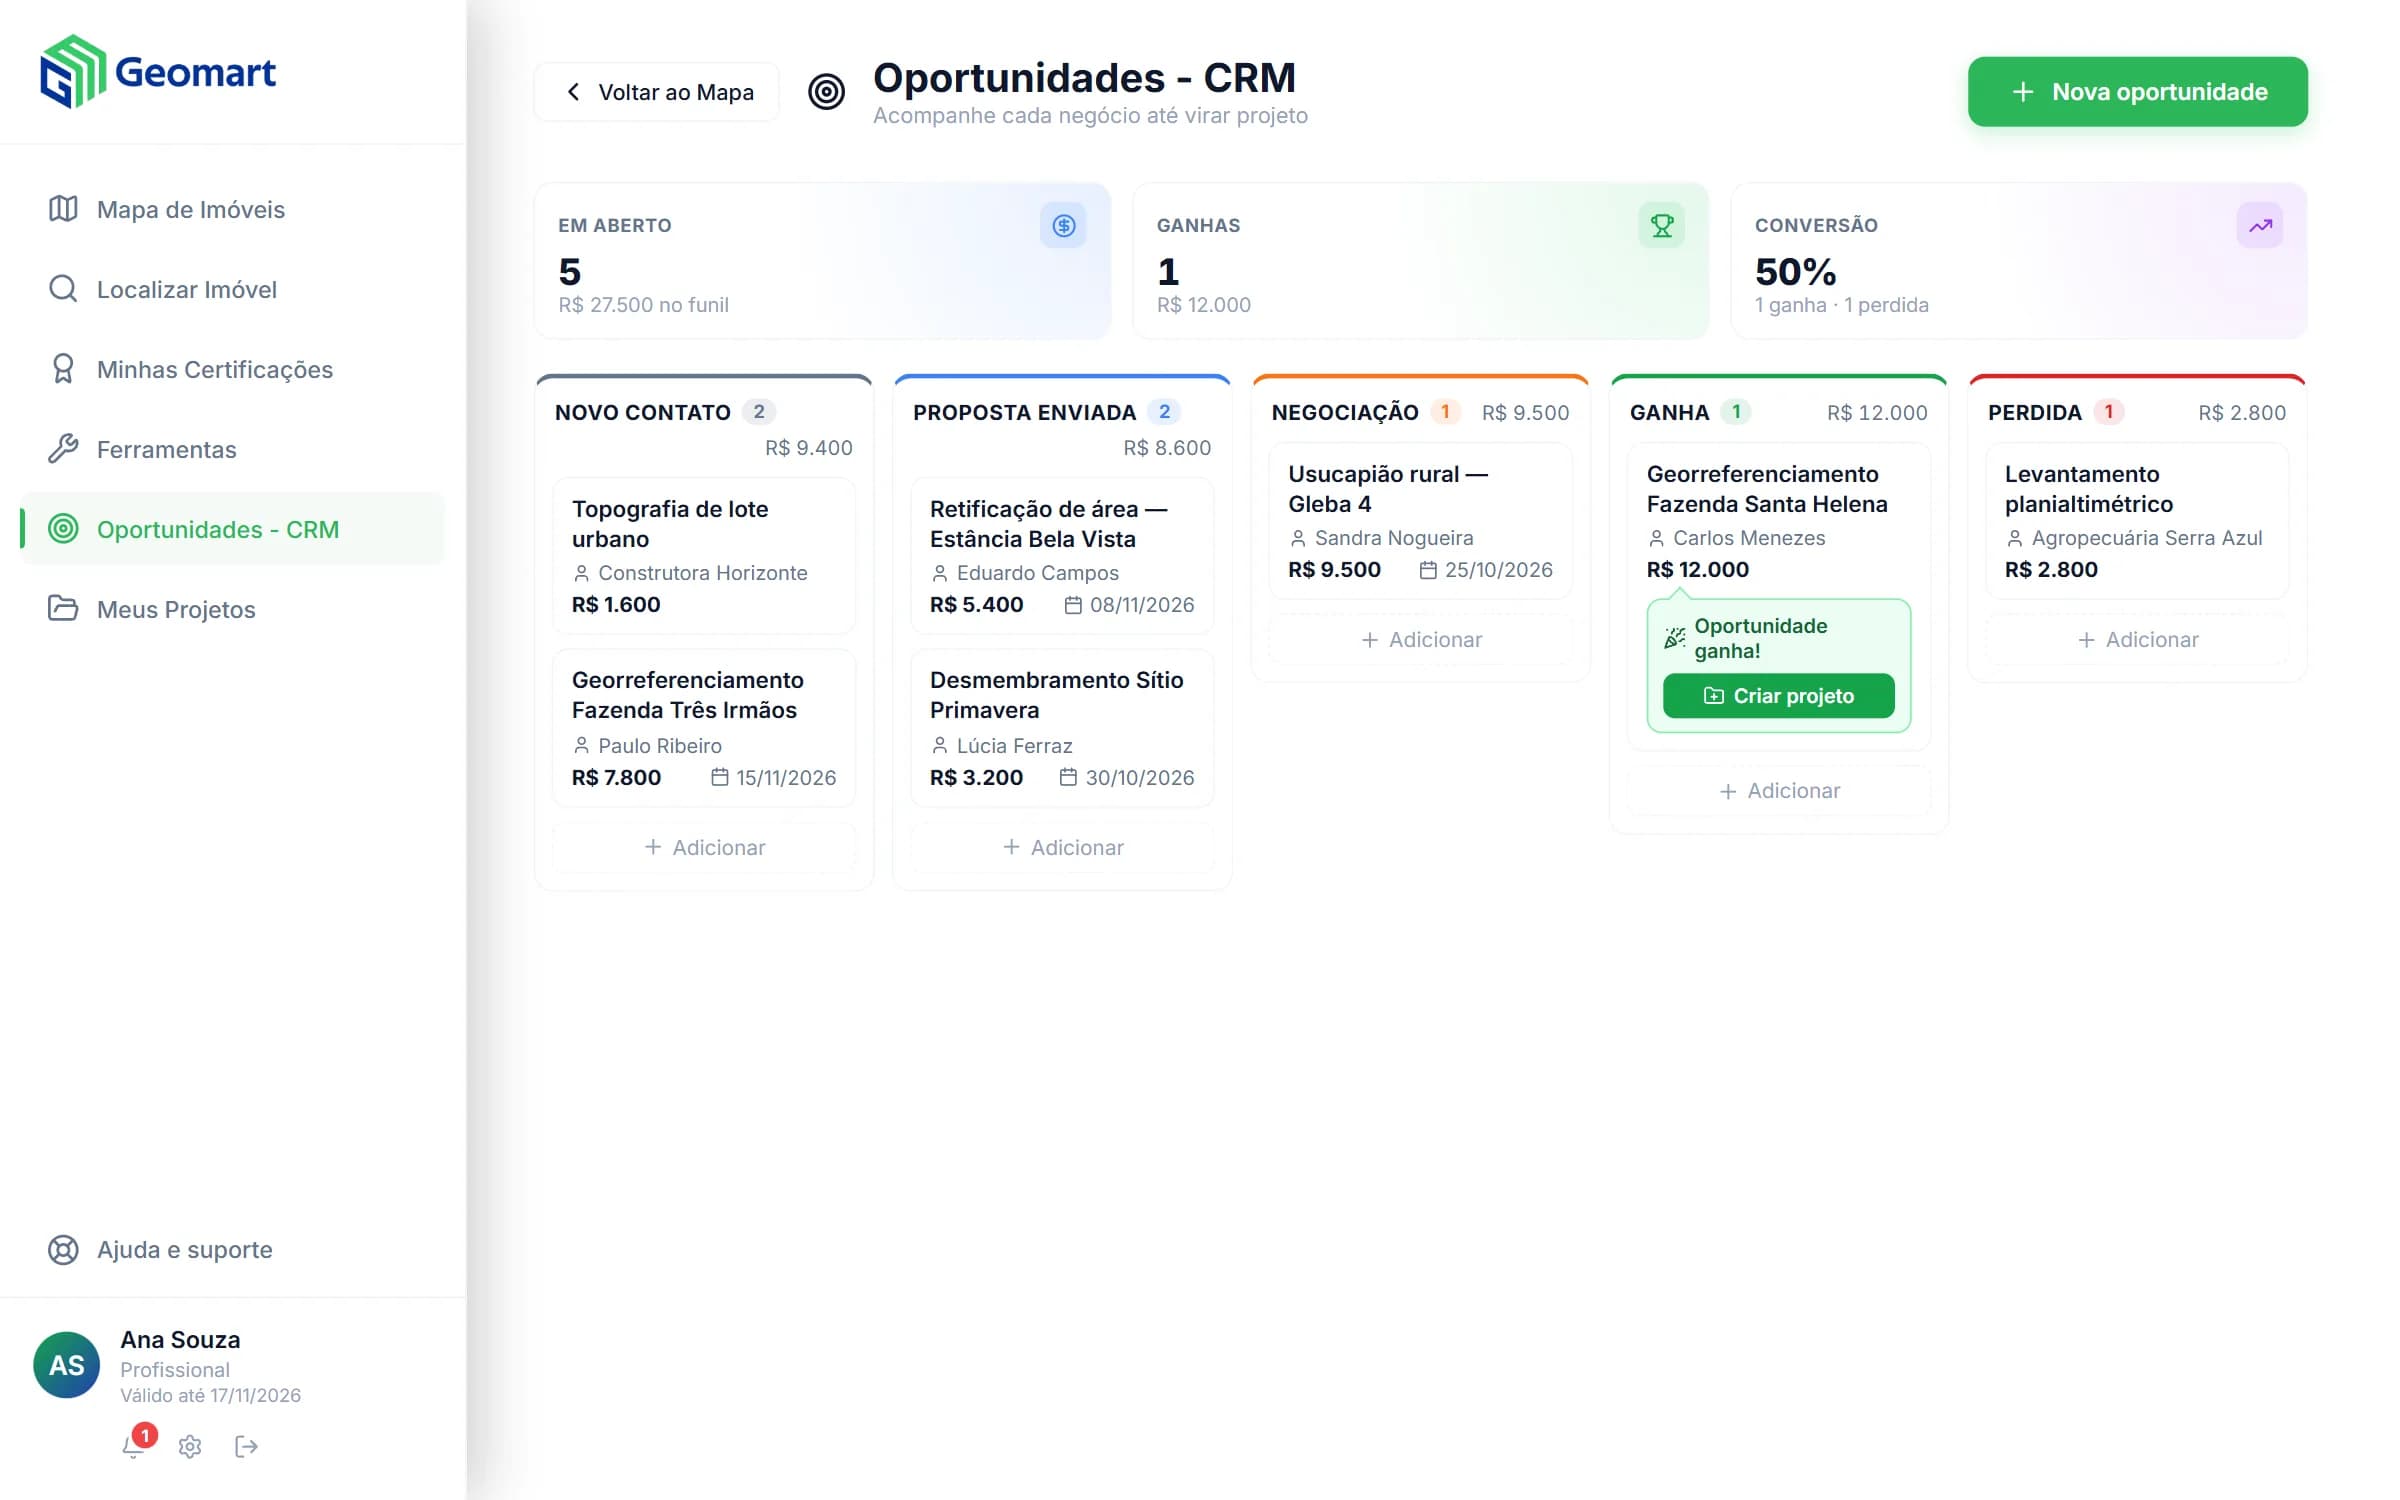Image resolution: width=2400 pixels, height=1500 pixels.
Task: Click Minhas Certificações badge icon
Action: pos(63,369)
